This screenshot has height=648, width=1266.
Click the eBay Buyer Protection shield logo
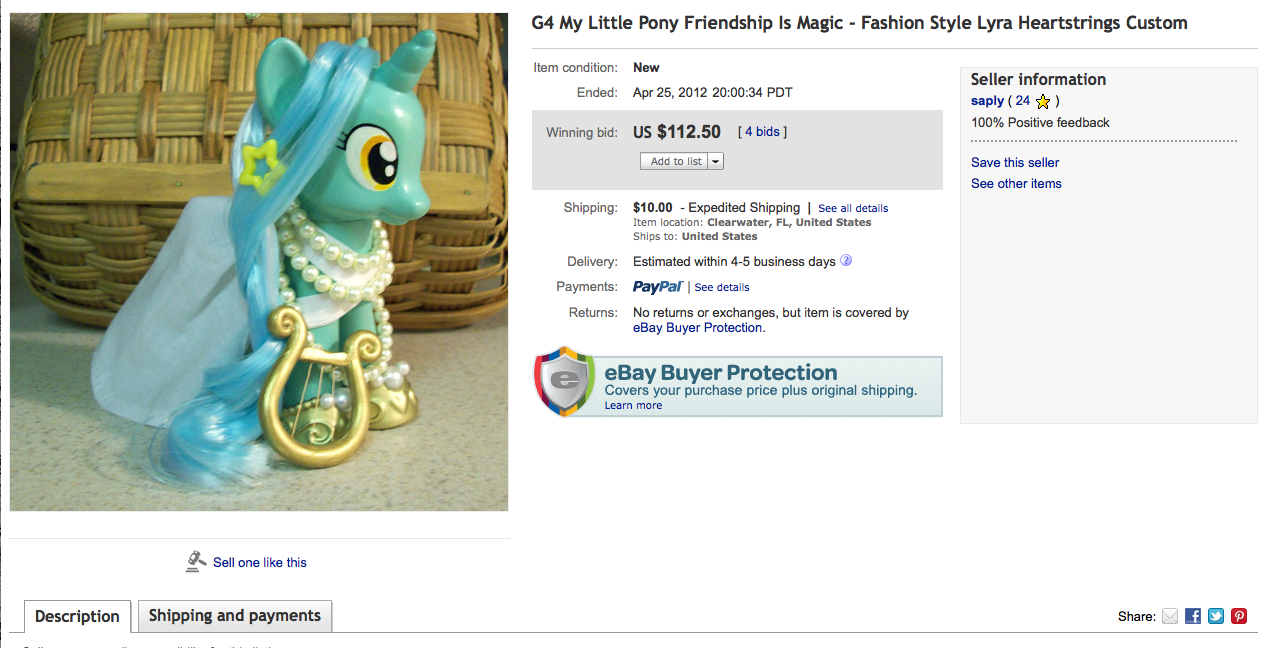click(x=566, y=381)
